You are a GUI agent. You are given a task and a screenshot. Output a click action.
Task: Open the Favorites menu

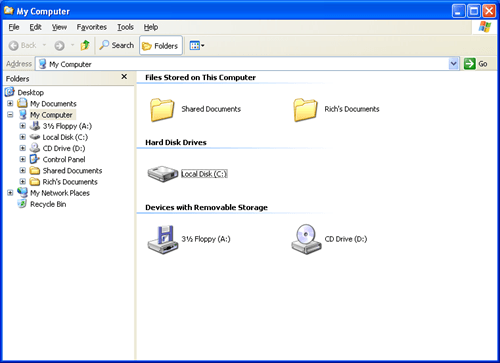[92, 27]
